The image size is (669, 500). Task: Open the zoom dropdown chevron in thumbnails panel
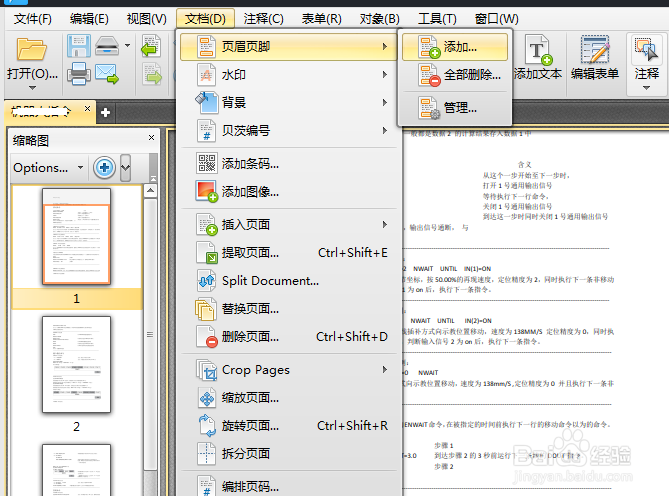[125, 168]
